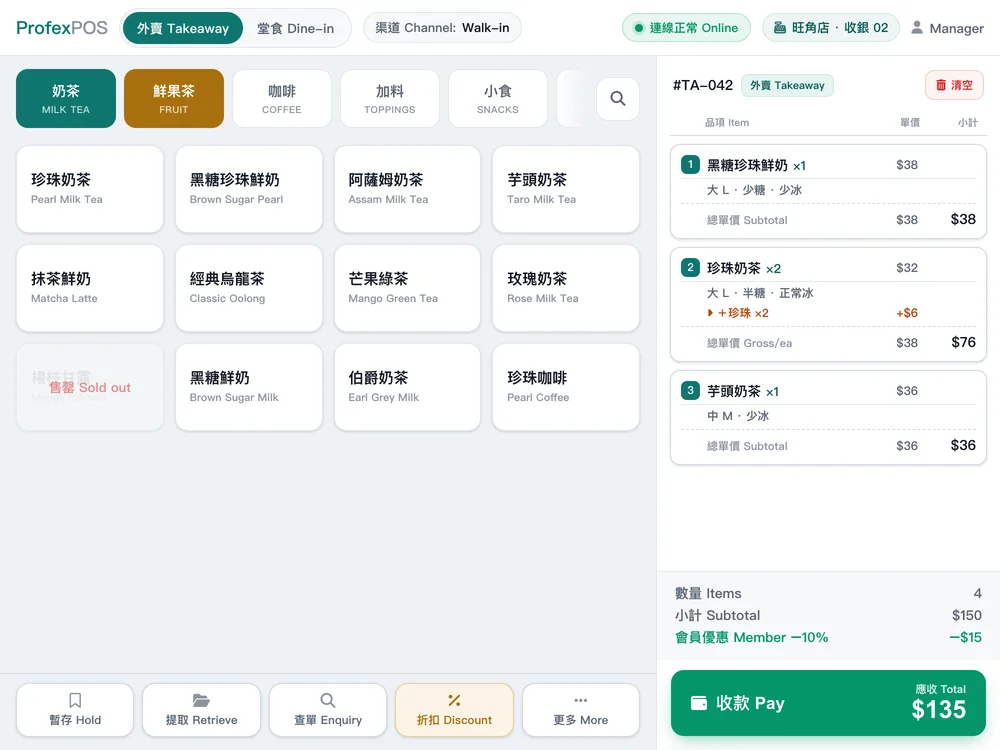Select order line number 2 badge
The width and height of the screenshot is (1000, 750).
coord(690,267)
